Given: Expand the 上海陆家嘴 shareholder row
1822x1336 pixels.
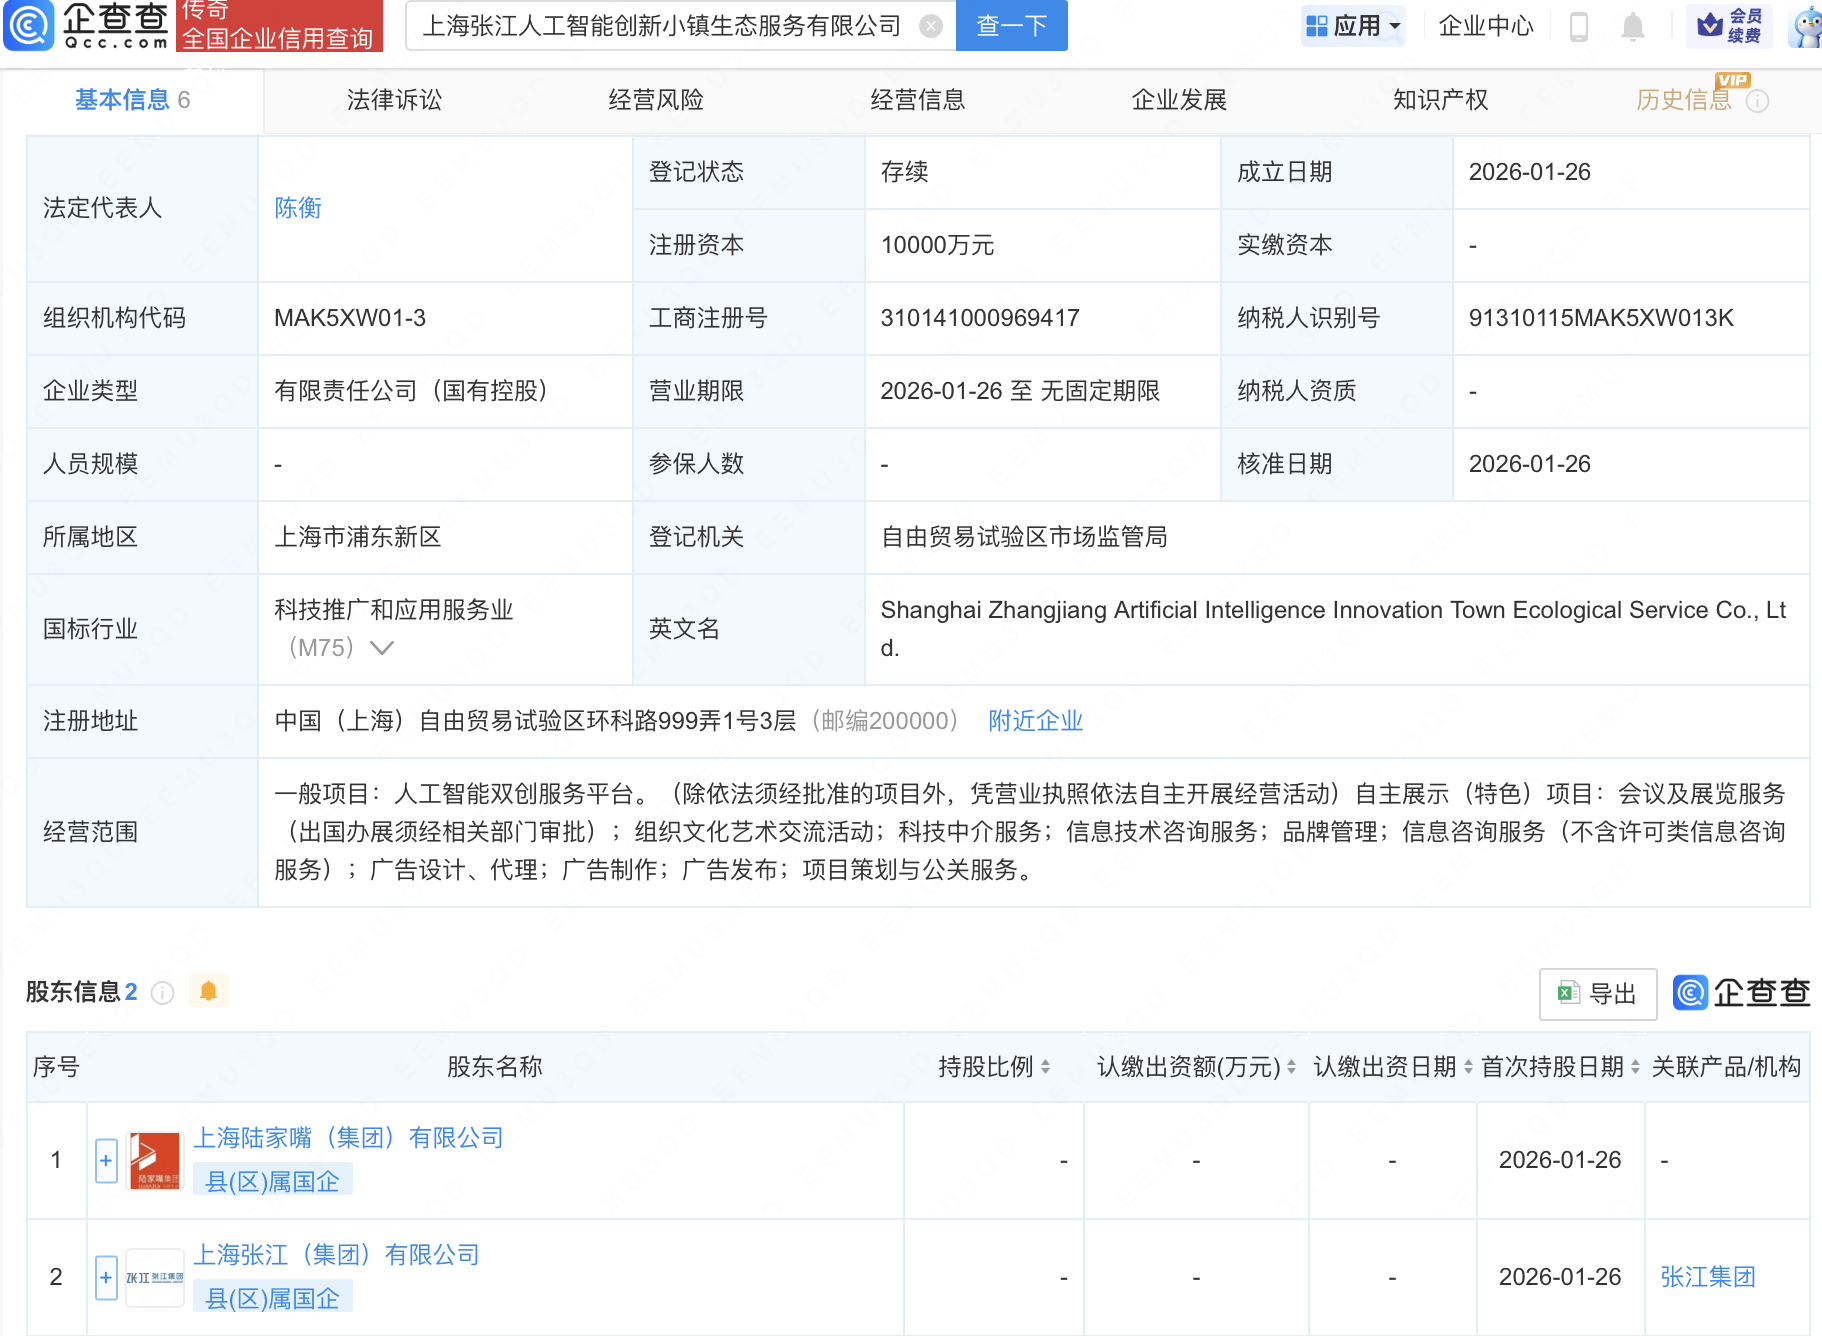Looking at the screenshot, I should pyautogui.click(x=106, y=1160).
